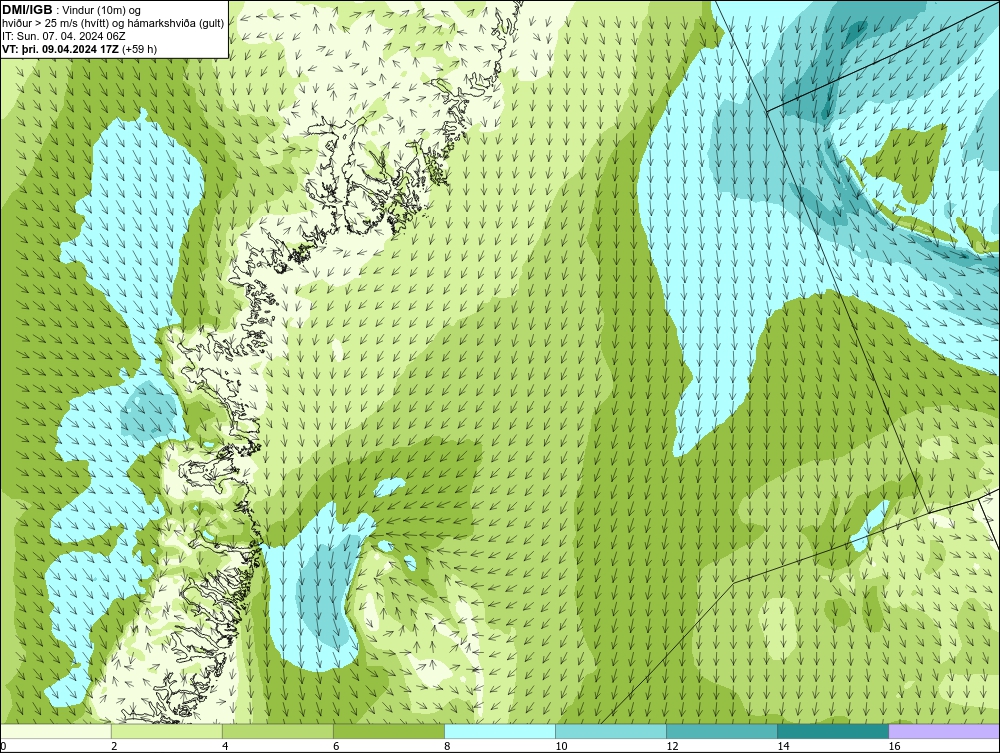Image resolution: width=1000 pixels, height=753 pixels.
Task: Click the purple legend swatch above 16
Action: pos(943,731)
